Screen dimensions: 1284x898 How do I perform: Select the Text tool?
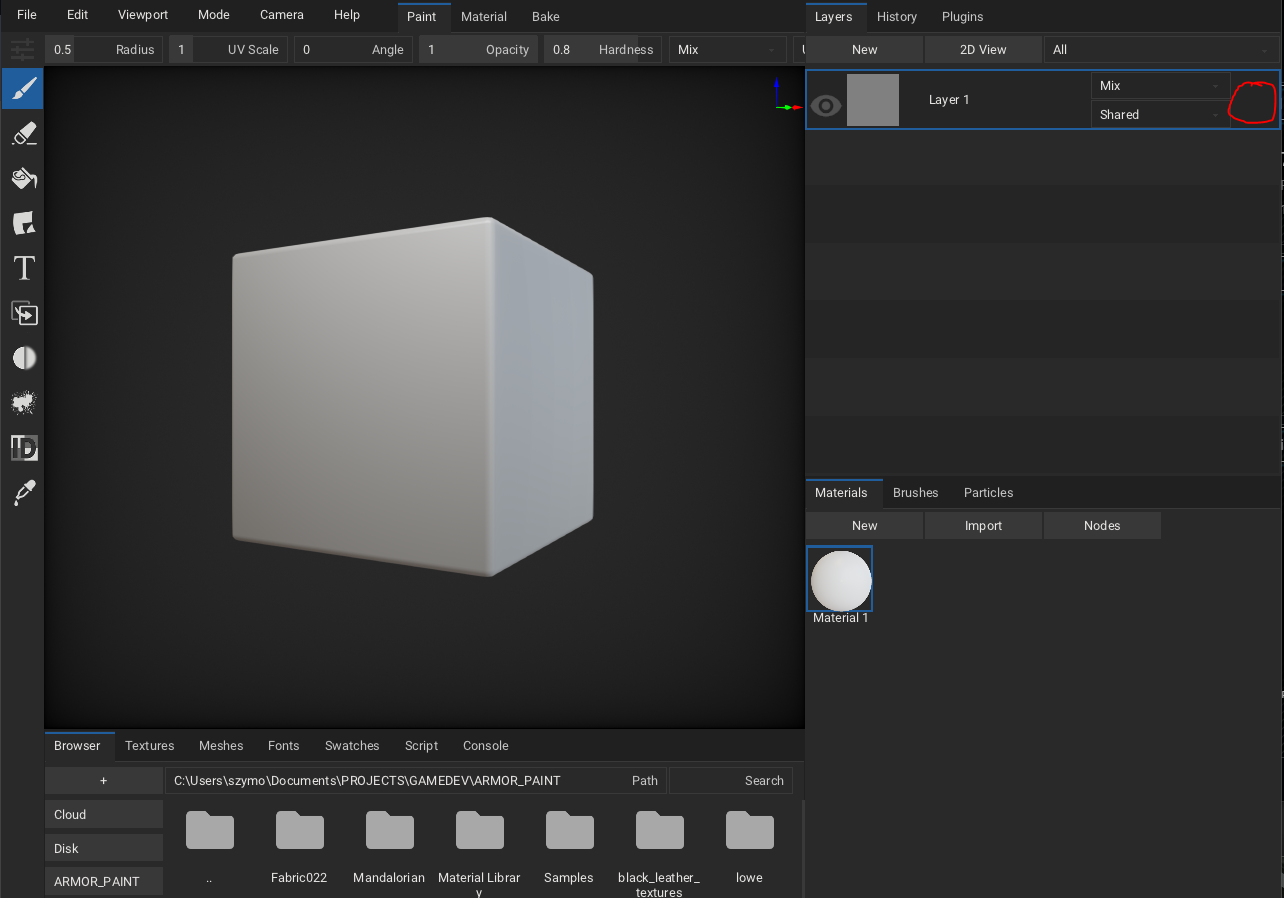pos(22,268)
